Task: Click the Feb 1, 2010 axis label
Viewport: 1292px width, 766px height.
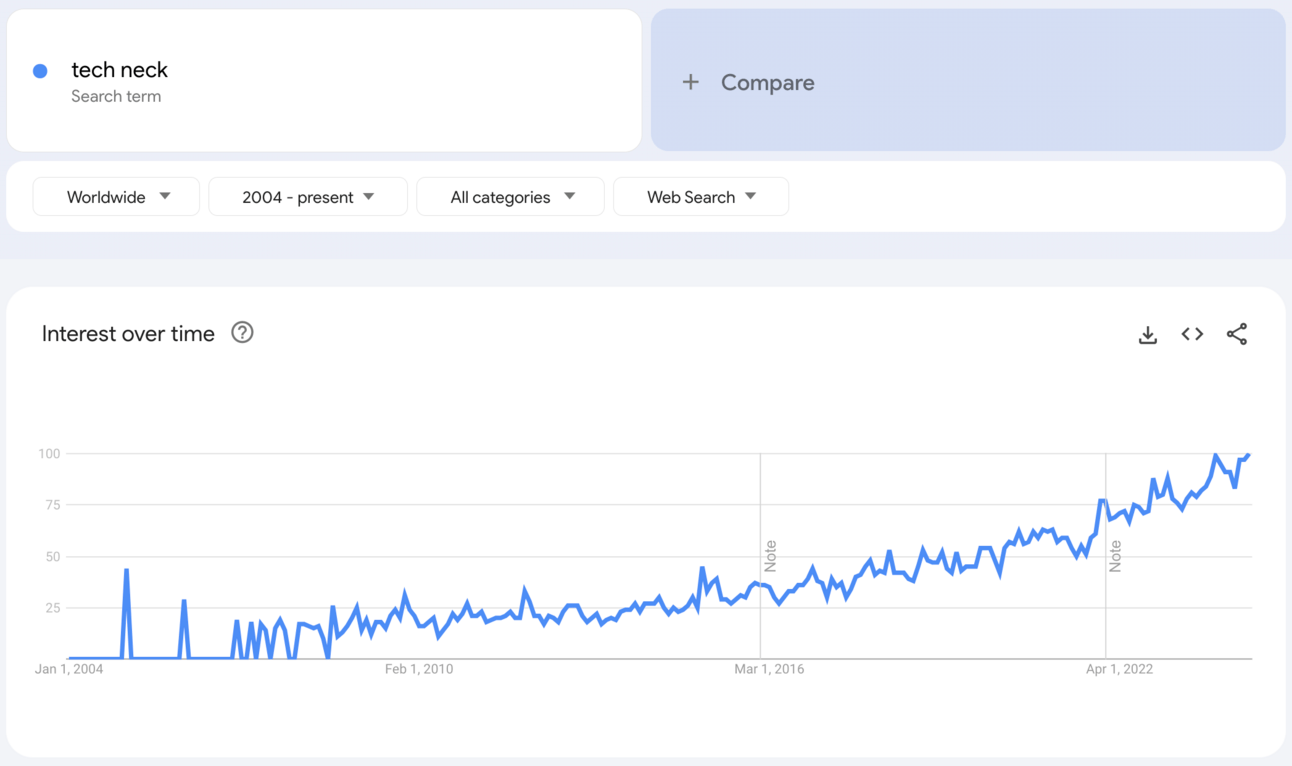Action: [418, 669]
